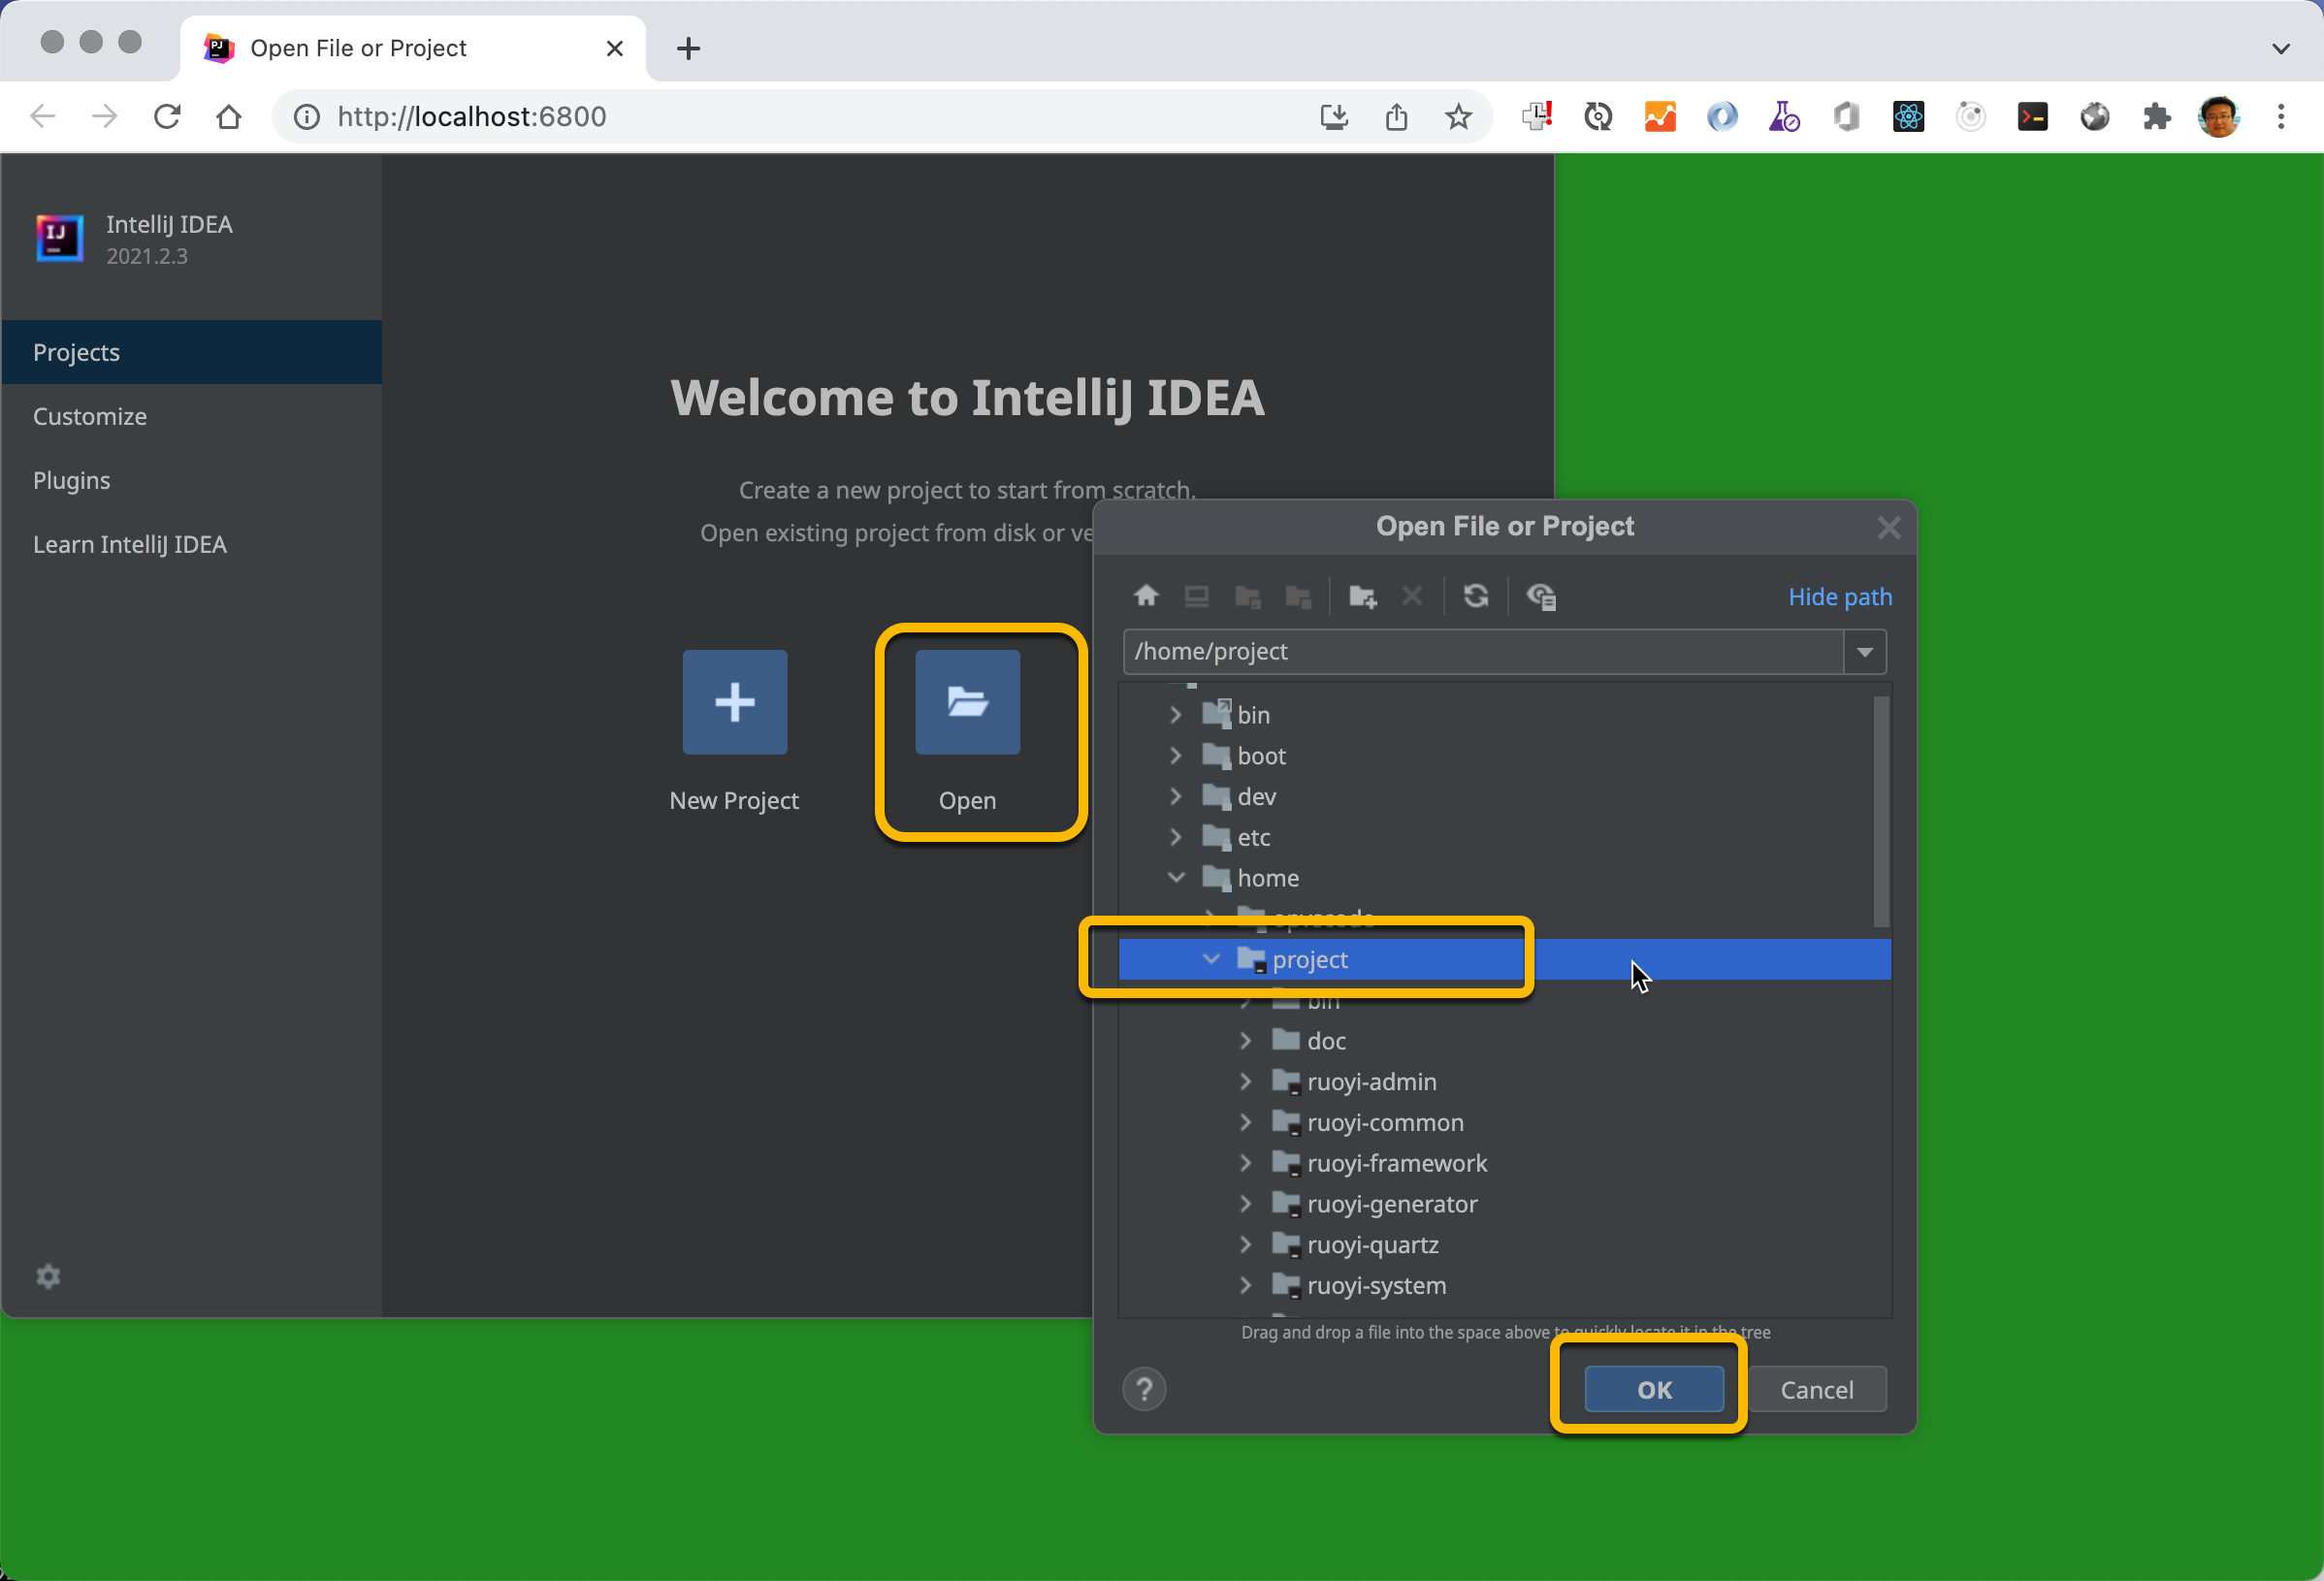This screenshot has height=1581, width=2324.
Task: Select Projects in the sidebar
Action: pos(192,352)
